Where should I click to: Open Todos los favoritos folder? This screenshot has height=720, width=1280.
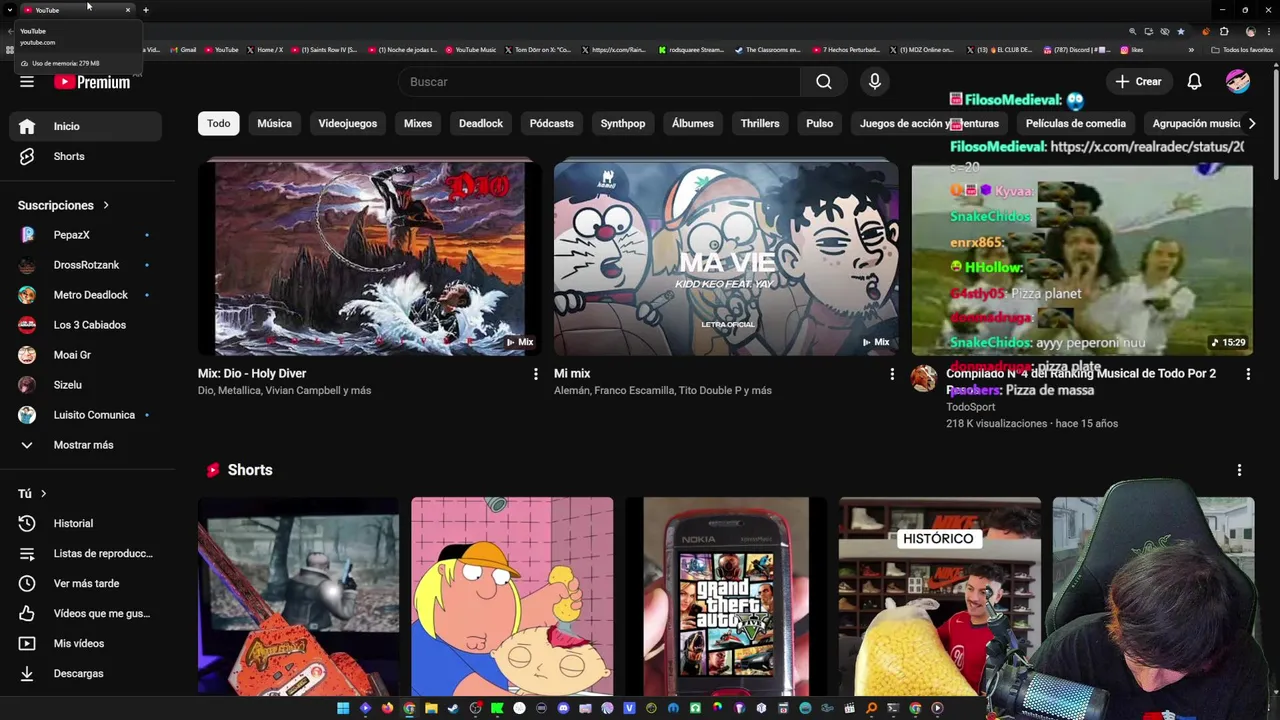[1241, 50]
